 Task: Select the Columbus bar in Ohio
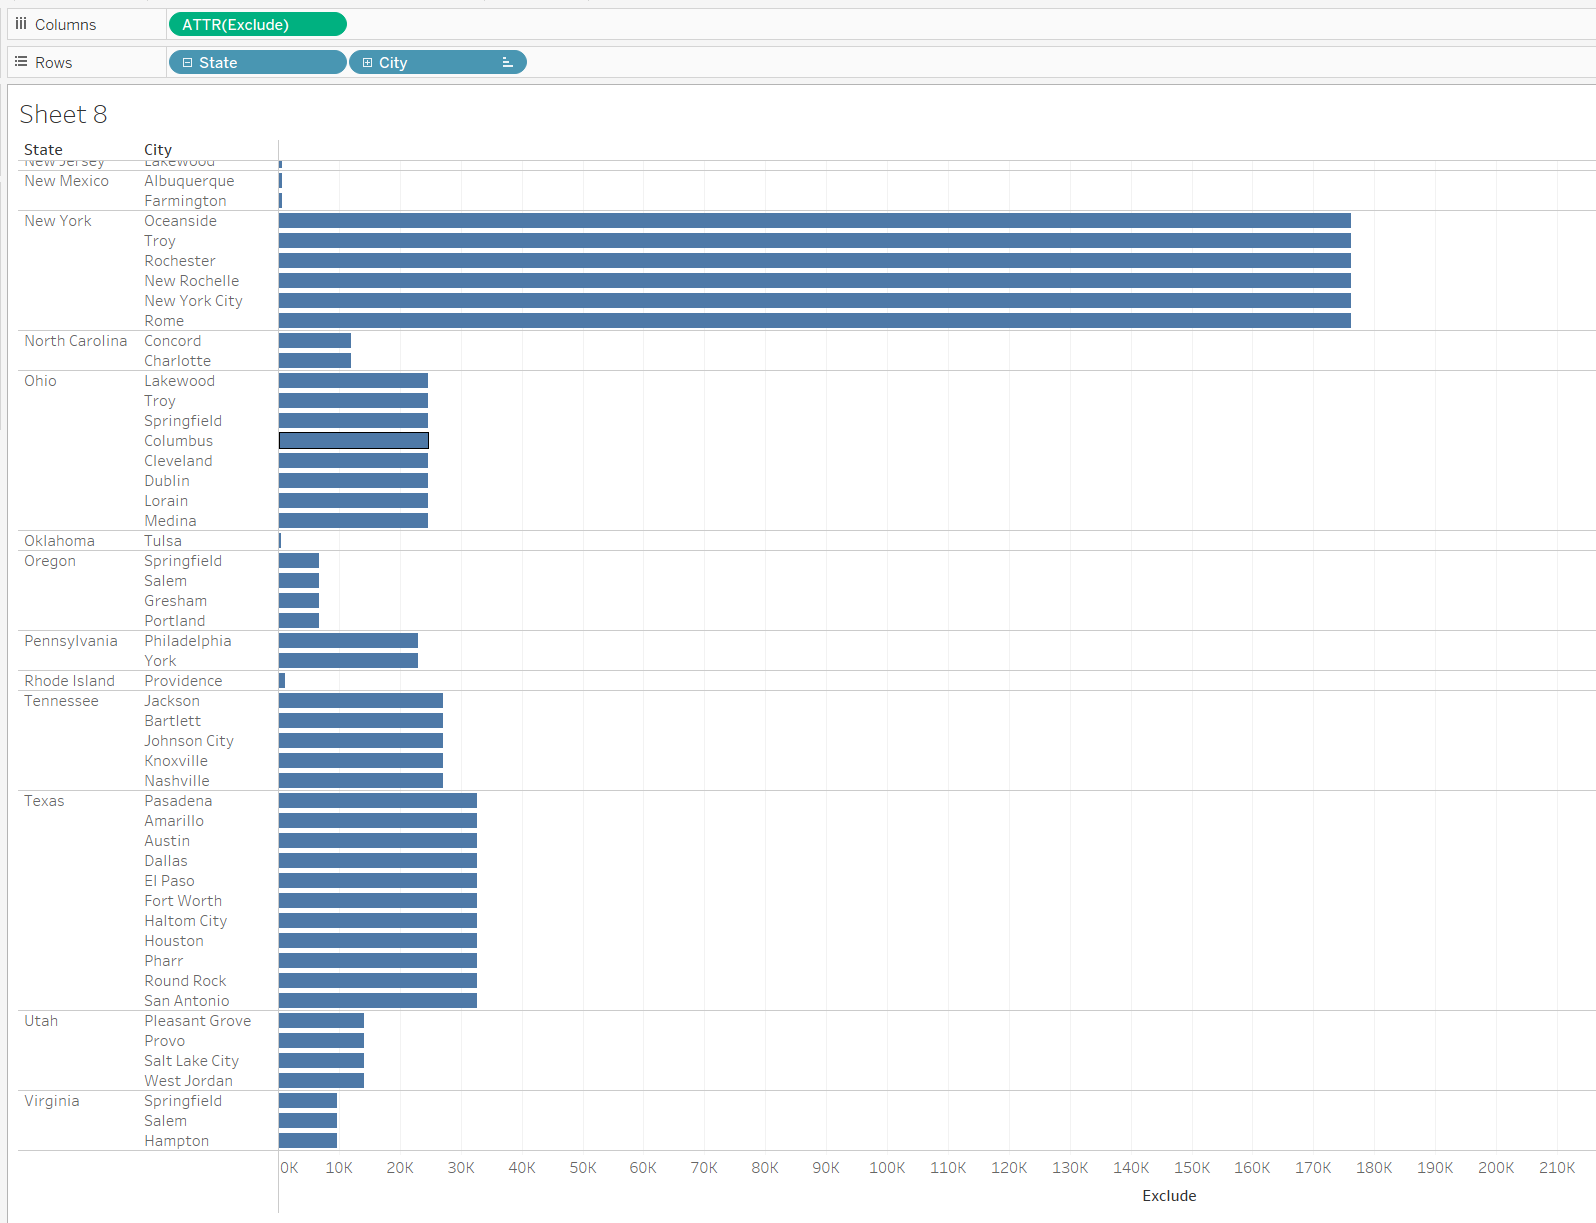[x=354, y=441]
